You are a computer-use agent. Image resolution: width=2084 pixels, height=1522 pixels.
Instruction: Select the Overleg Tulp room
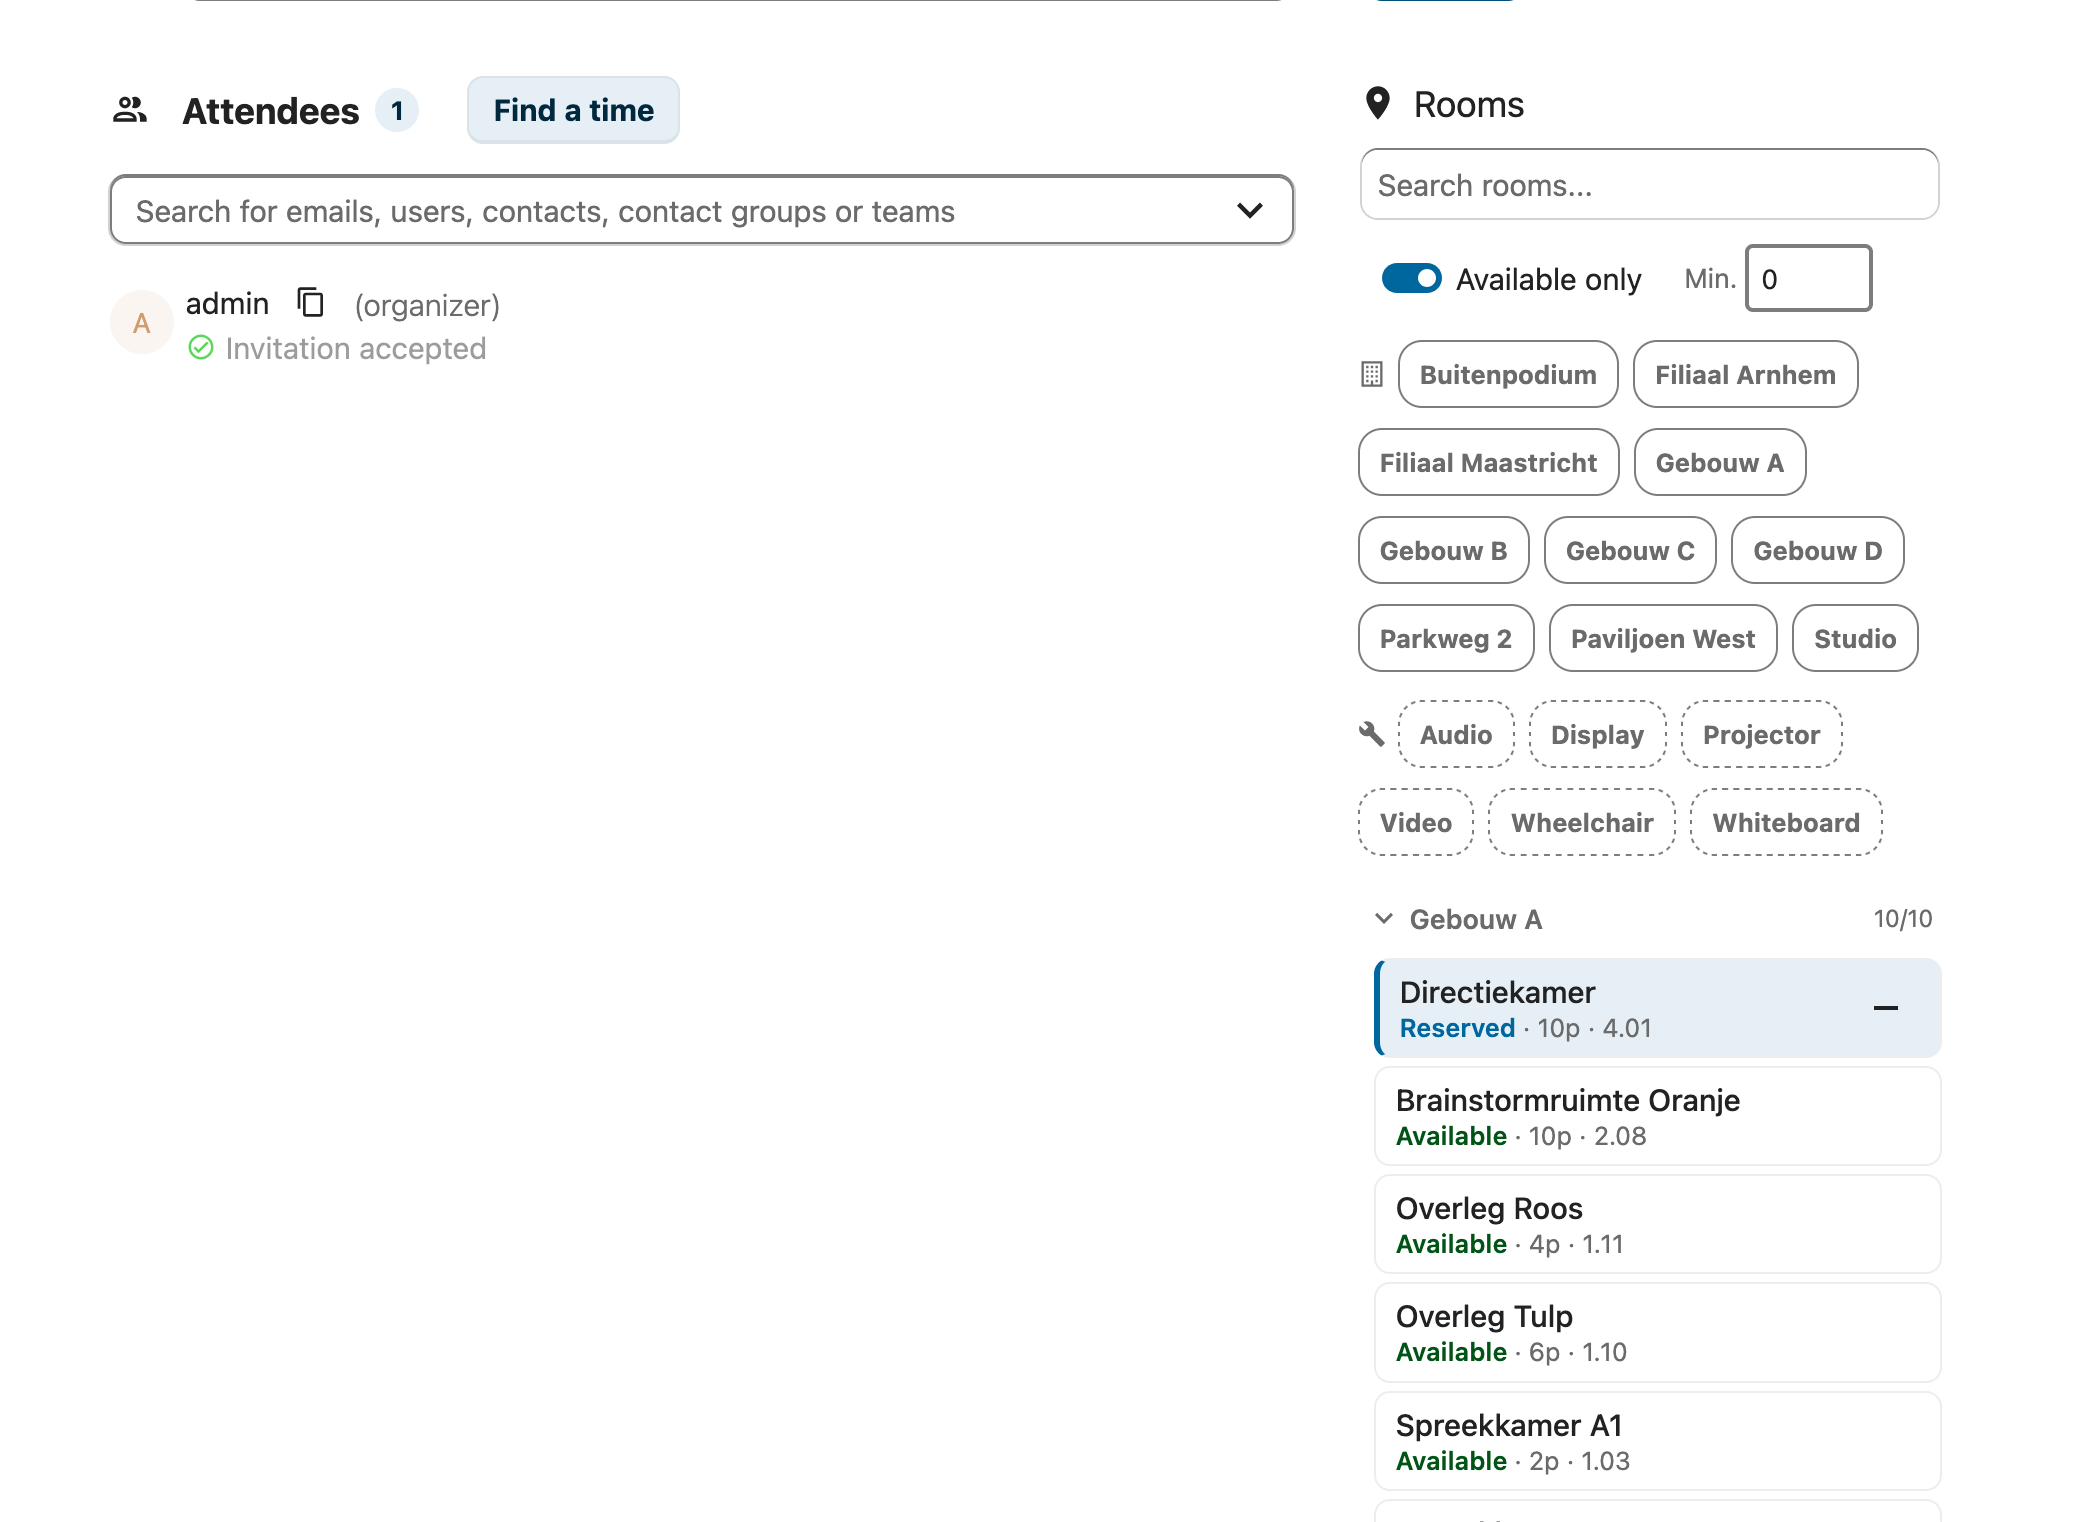[x=1656, y=1332]
